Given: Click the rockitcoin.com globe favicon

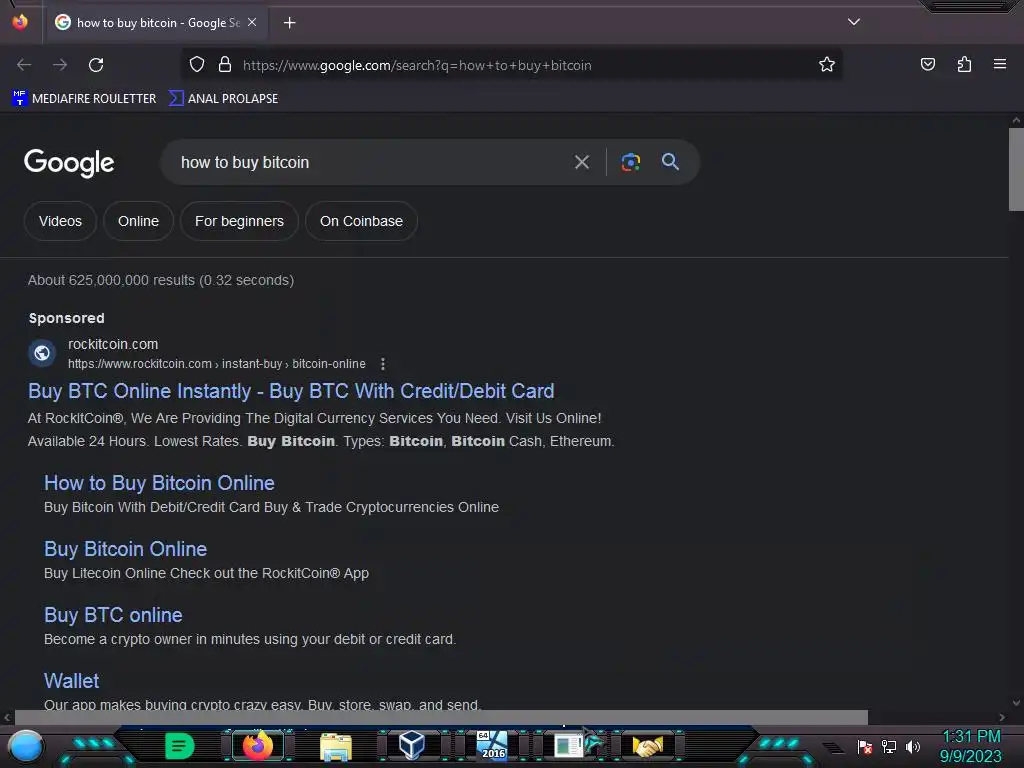Looking at the screenshot, I should [42, 353].
